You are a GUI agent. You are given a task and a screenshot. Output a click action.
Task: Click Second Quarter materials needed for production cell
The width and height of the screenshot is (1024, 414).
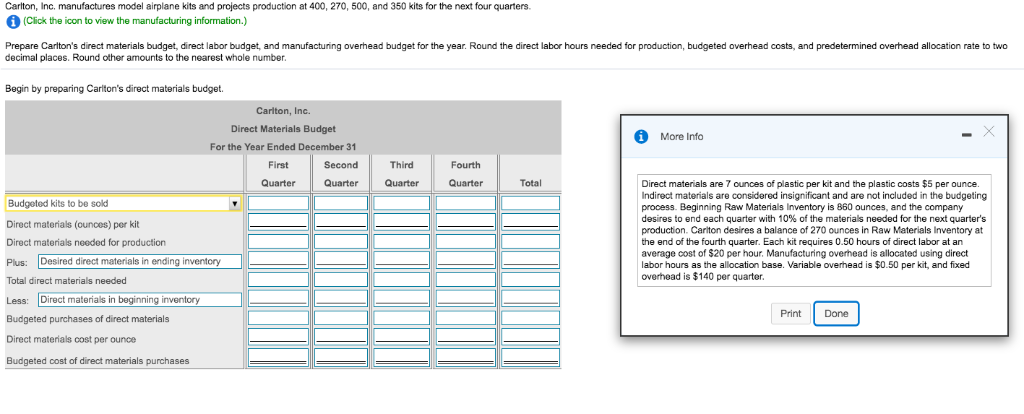click(x=340, y=242)
